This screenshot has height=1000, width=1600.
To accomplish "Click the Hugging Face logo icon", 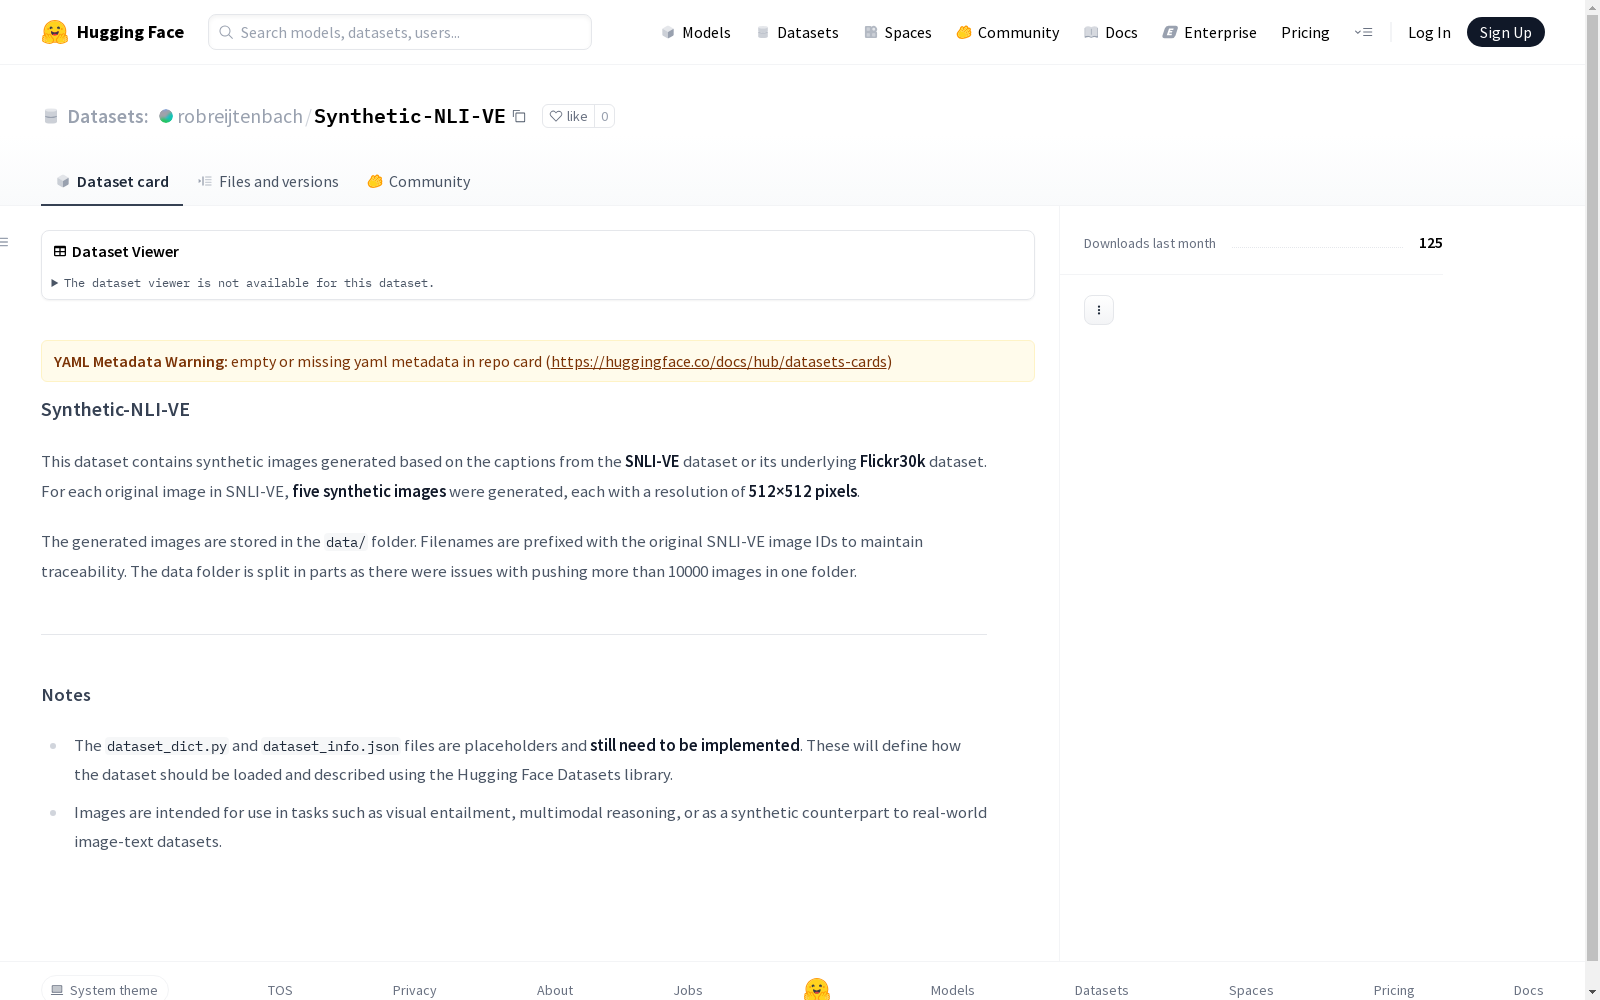I will (x=55, y=32).
